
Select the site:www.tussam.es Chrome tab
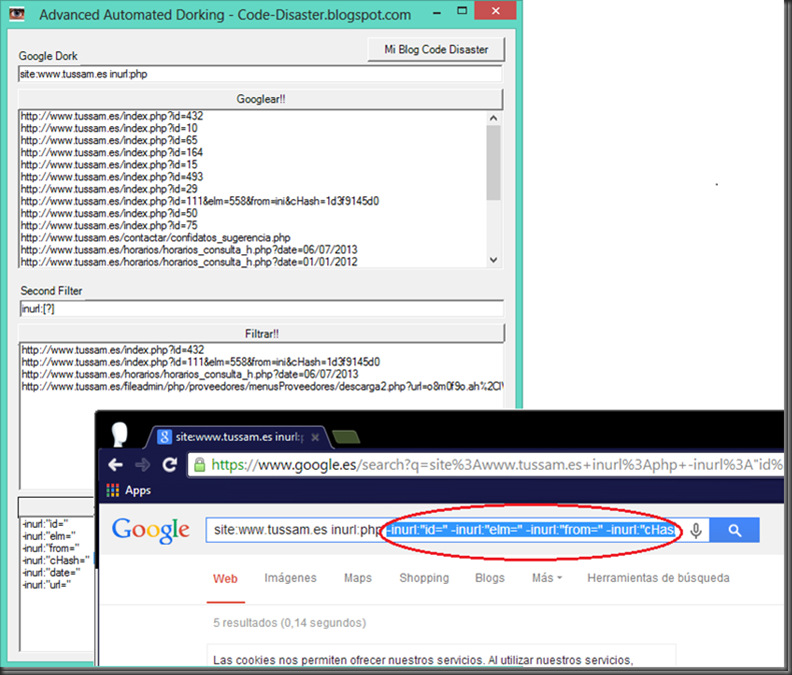(x=239, y=437)
